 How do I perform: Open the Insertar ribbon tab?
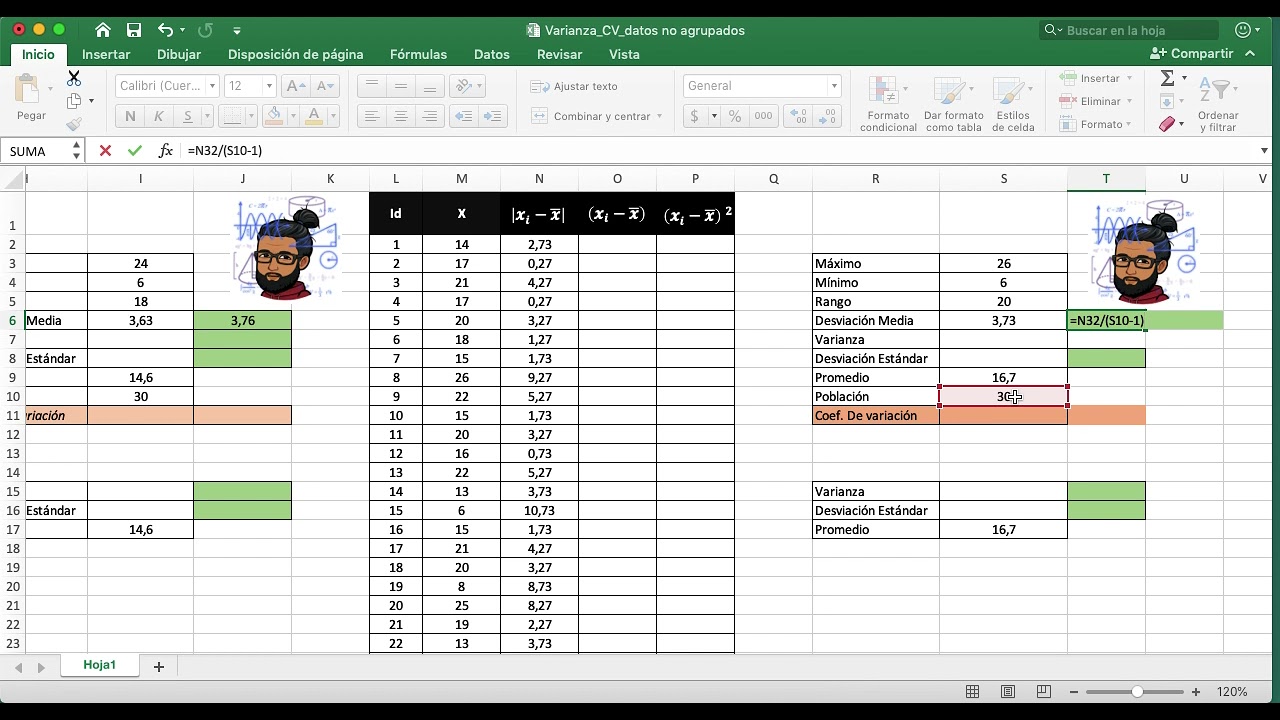tap(106, 55)
